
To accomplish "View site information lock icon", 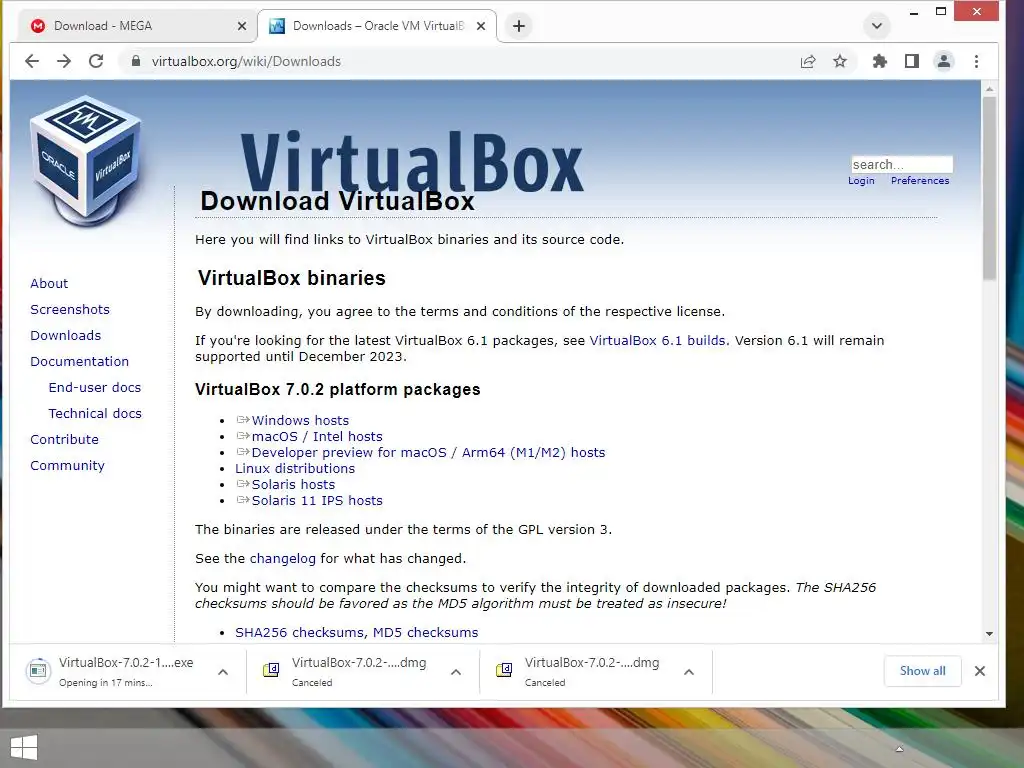I will click(136, 61).
